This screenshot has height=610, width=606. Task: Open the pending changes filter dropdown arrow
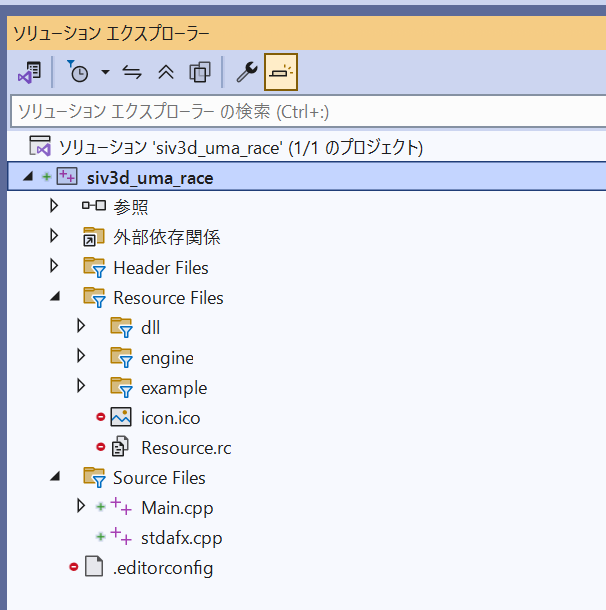click(104, 73)
